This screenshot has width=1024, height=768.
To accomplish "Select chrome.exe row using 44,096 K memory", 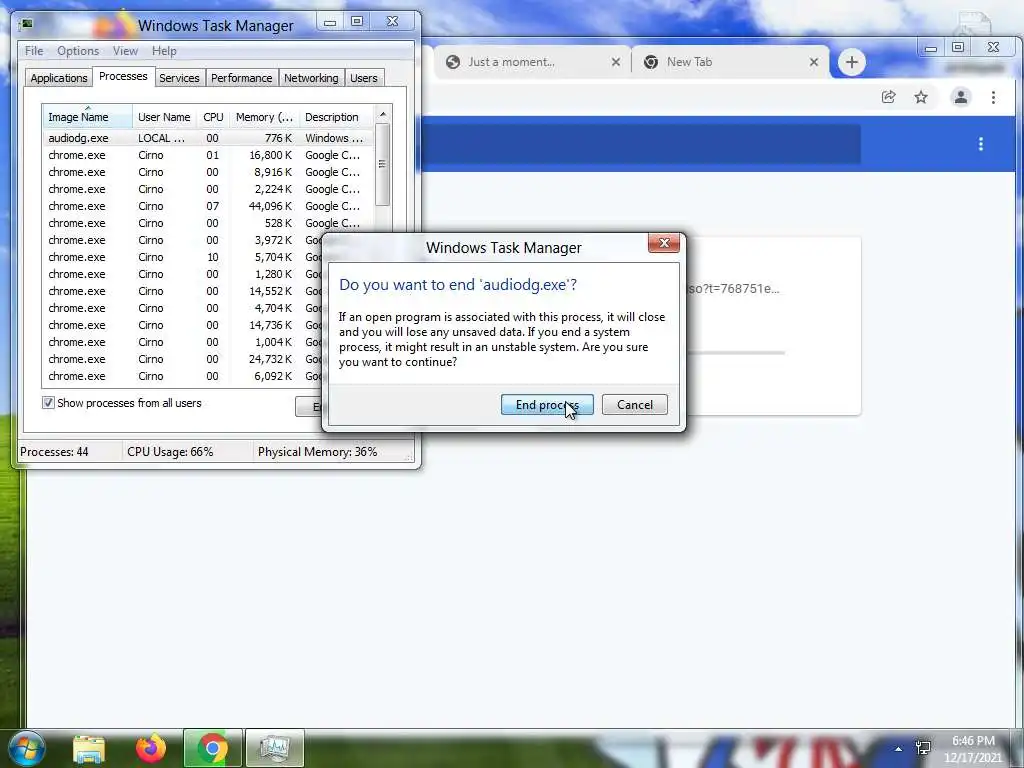I will click(x=208, y=206).
